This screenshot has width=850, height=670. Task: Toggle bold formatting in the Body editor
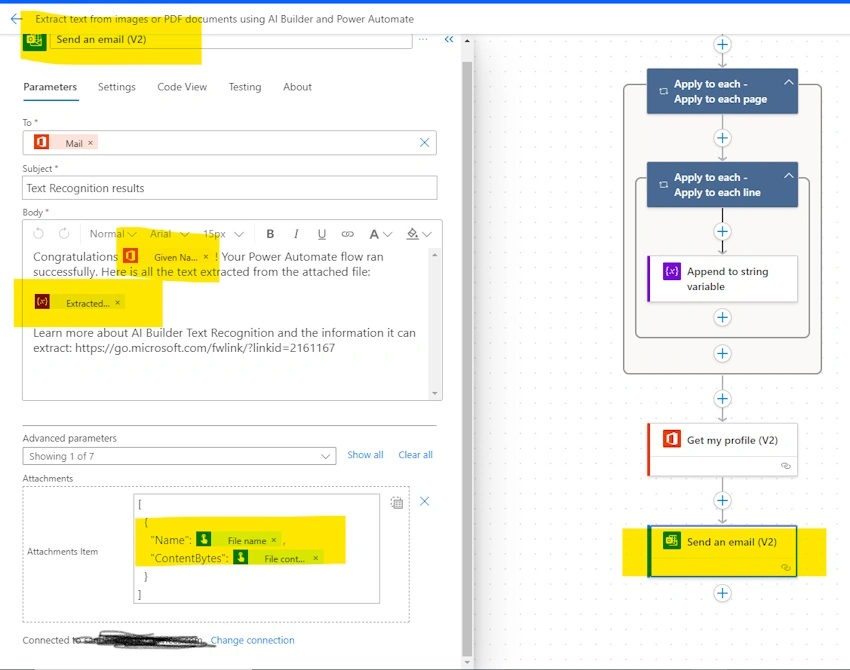(x=270, y=234)
